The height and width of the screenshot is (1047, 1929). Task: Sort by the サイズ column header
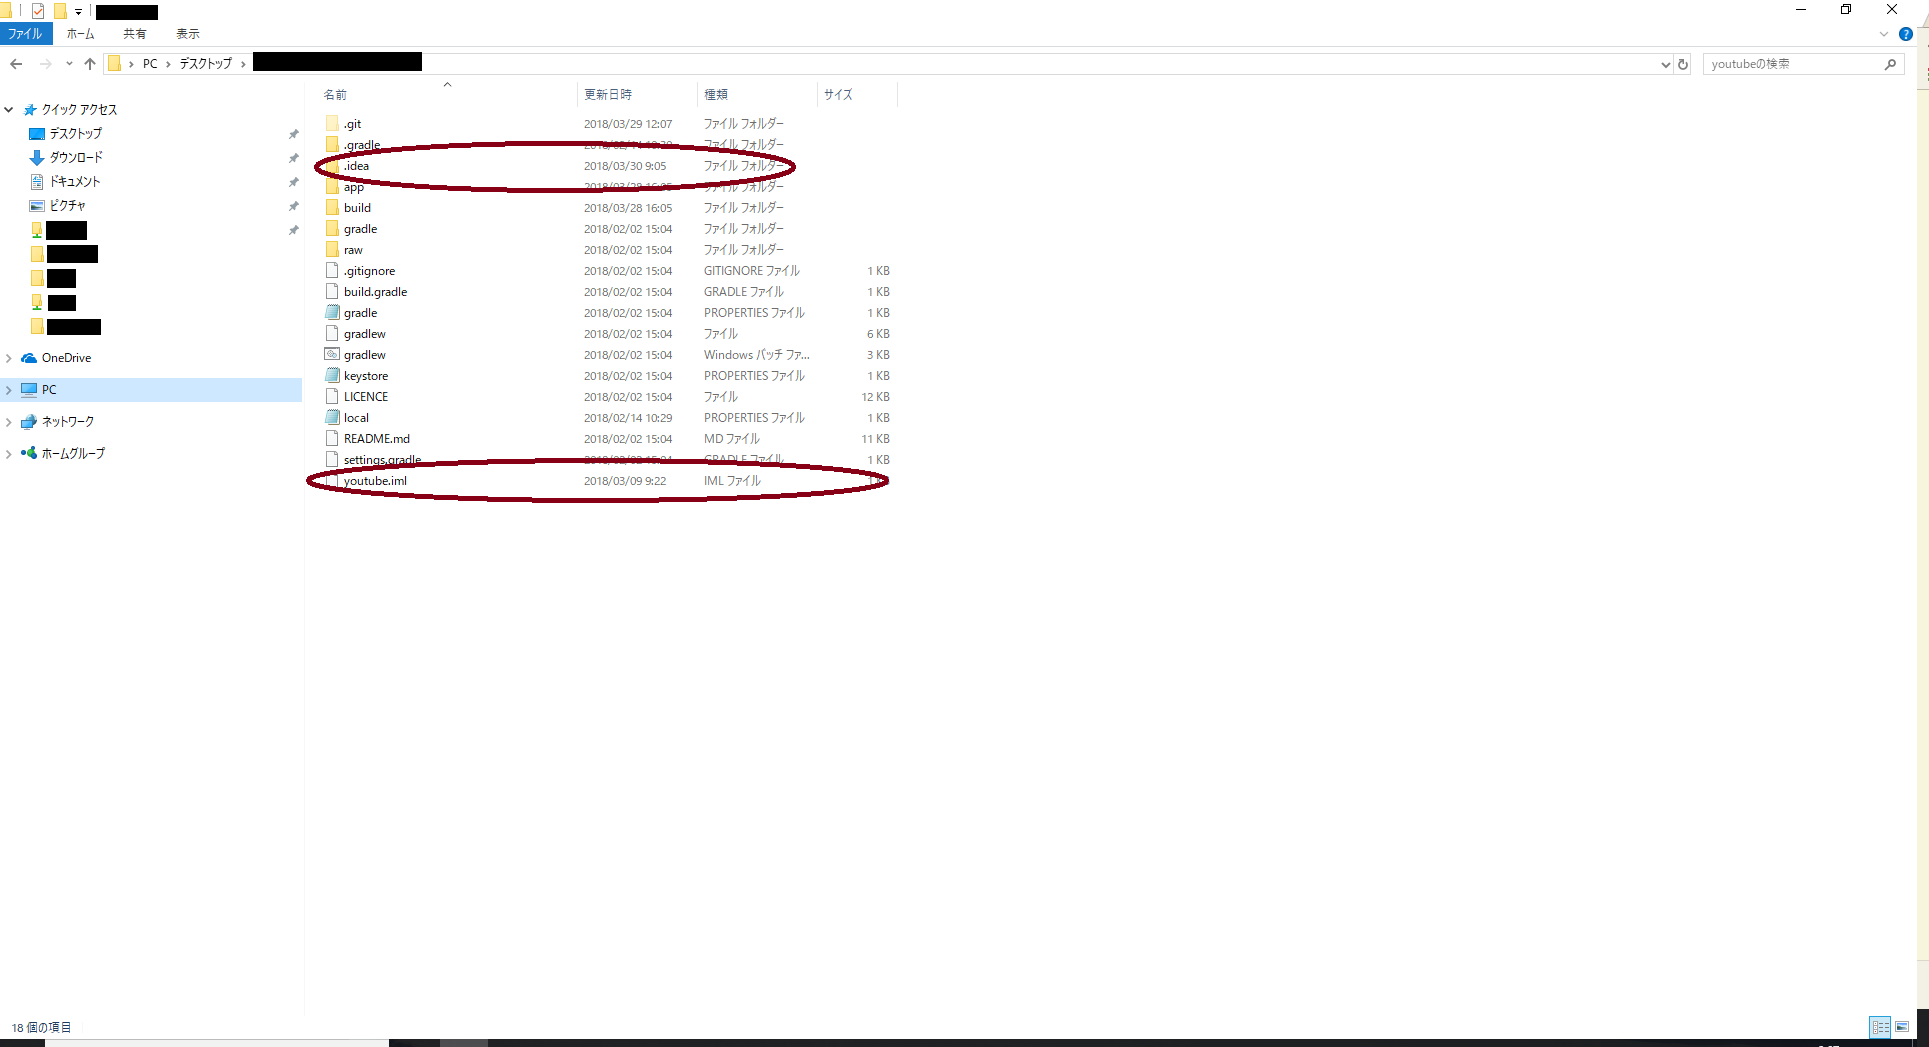coord(838,95)
